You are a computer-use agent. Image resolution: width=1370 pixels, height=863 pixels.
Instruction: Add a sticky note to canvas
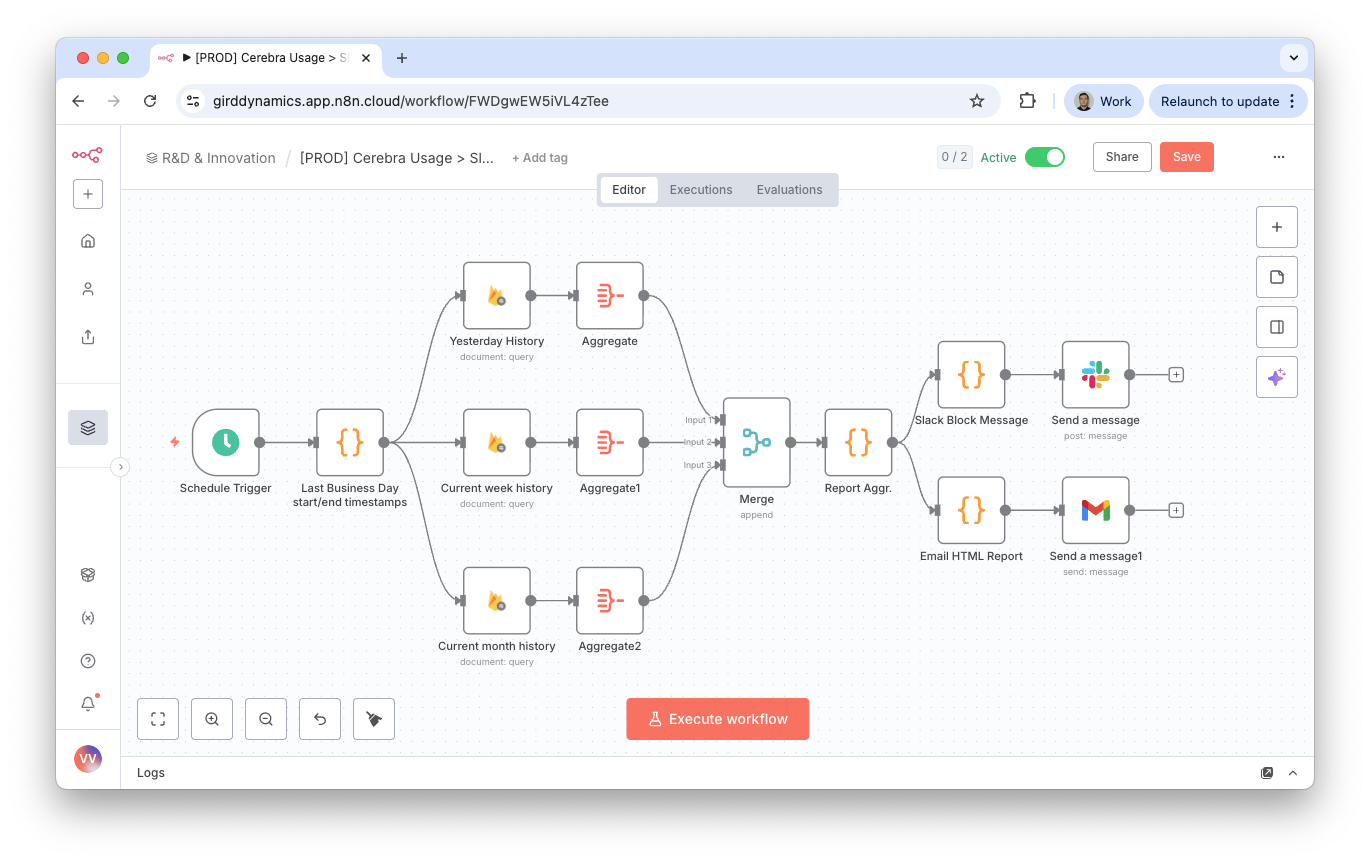1277,277
